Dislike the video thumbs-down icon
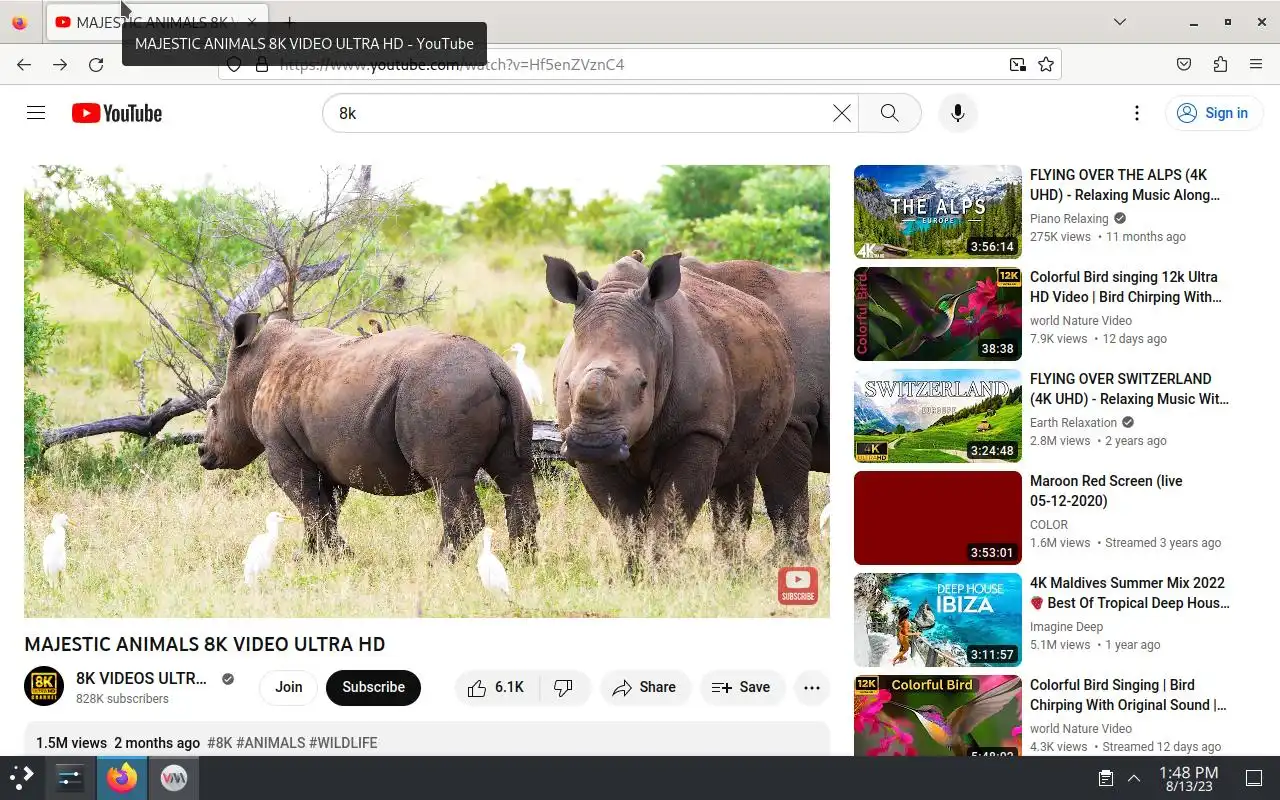Image resolution: width=1280 pixels, height=800 pixels. coord(564,687)
